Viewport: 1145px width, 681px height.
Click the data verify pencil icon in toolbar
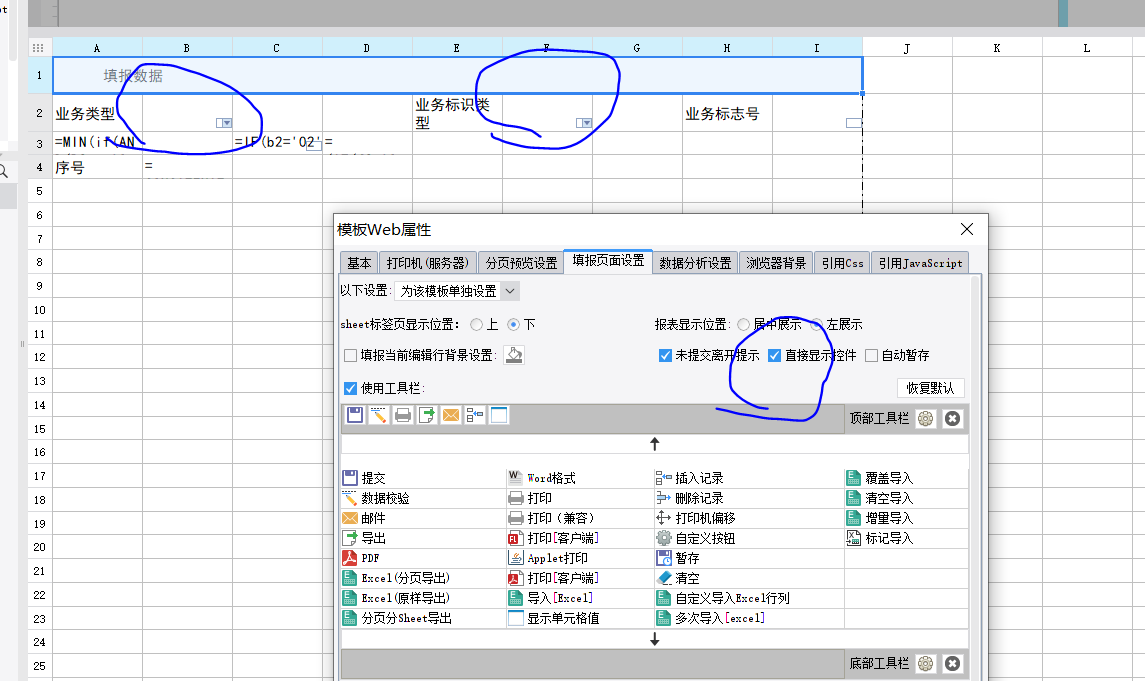click(378, 415)
